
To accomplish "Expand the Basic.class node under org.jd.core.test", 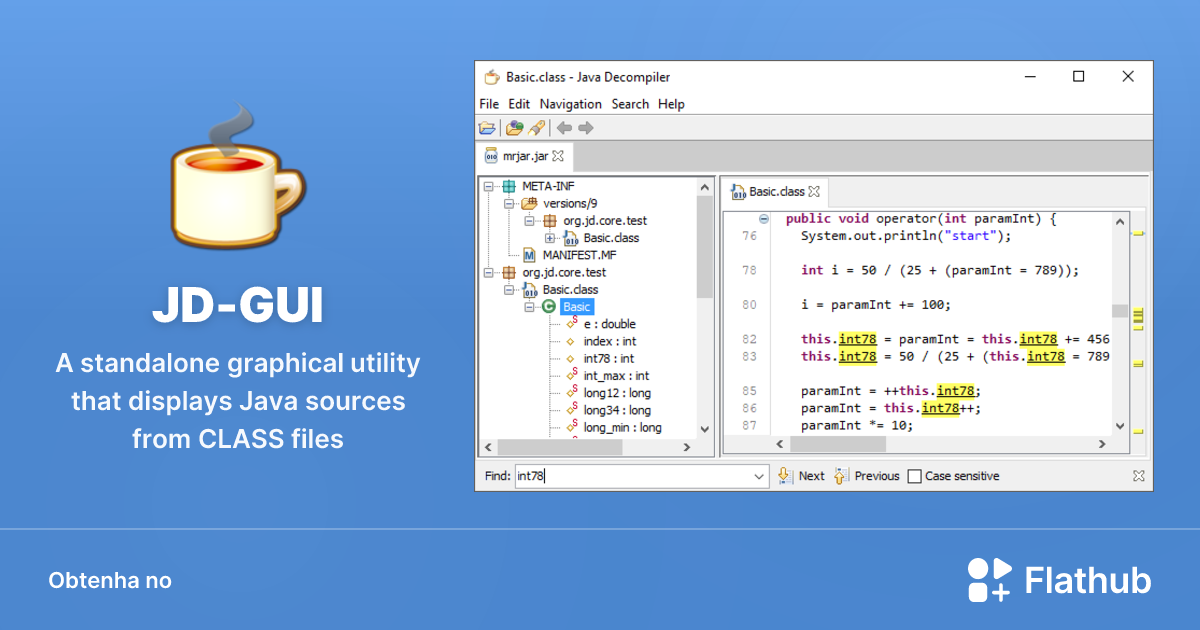I will tap(508, 289).
